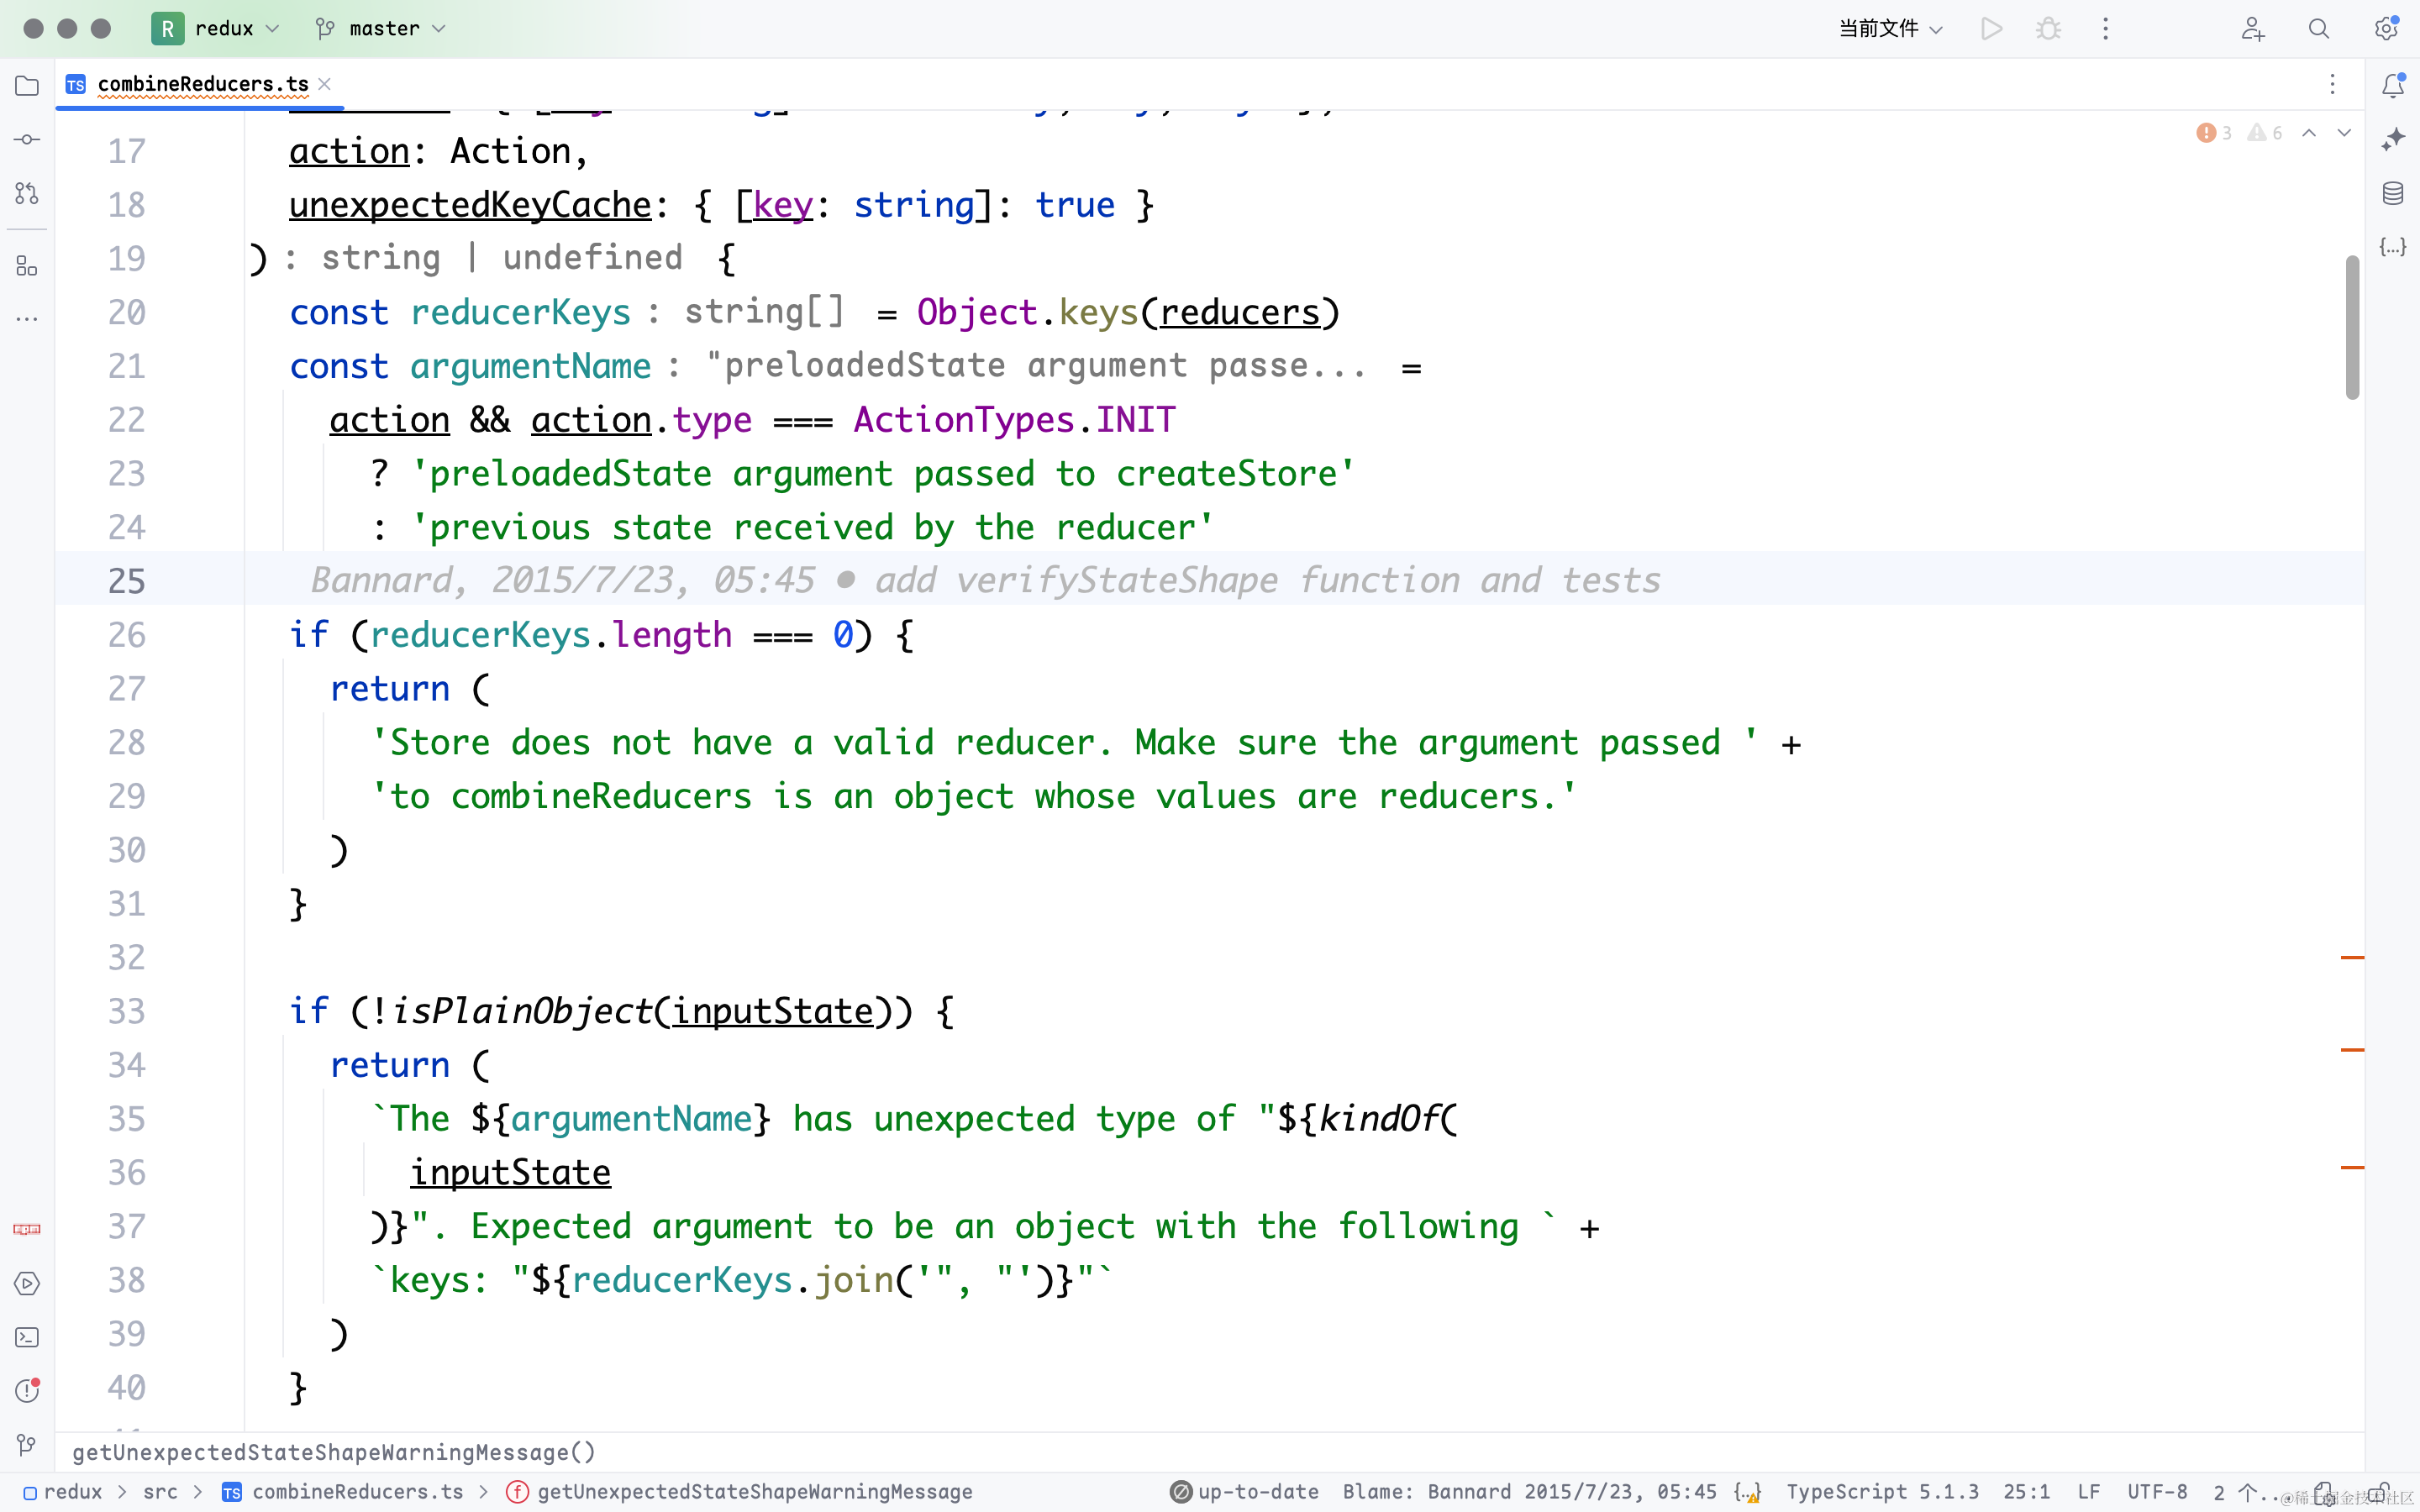Click the unexpectedKeyCache parameter on line 18
Viewport: 2420px width, 1512px height.
(470, 205)
